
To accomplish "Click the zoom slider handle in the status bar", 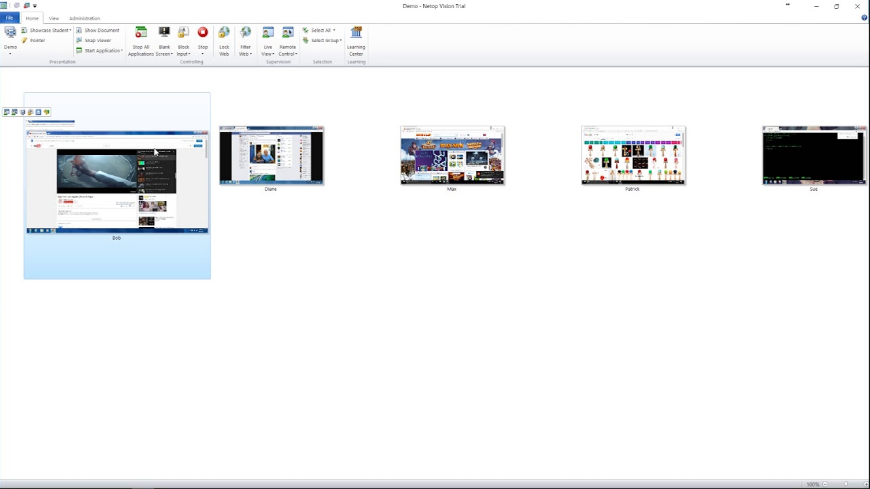I will (846, 484).
